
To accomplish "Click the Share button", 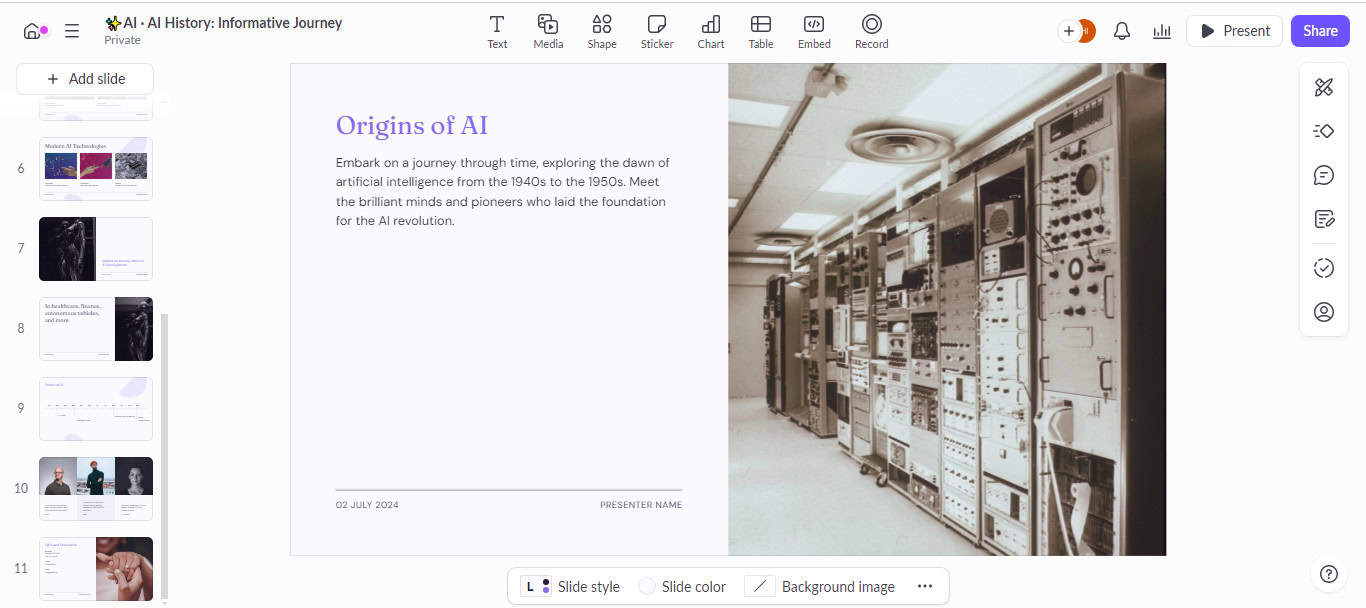I will [1320, 31].
